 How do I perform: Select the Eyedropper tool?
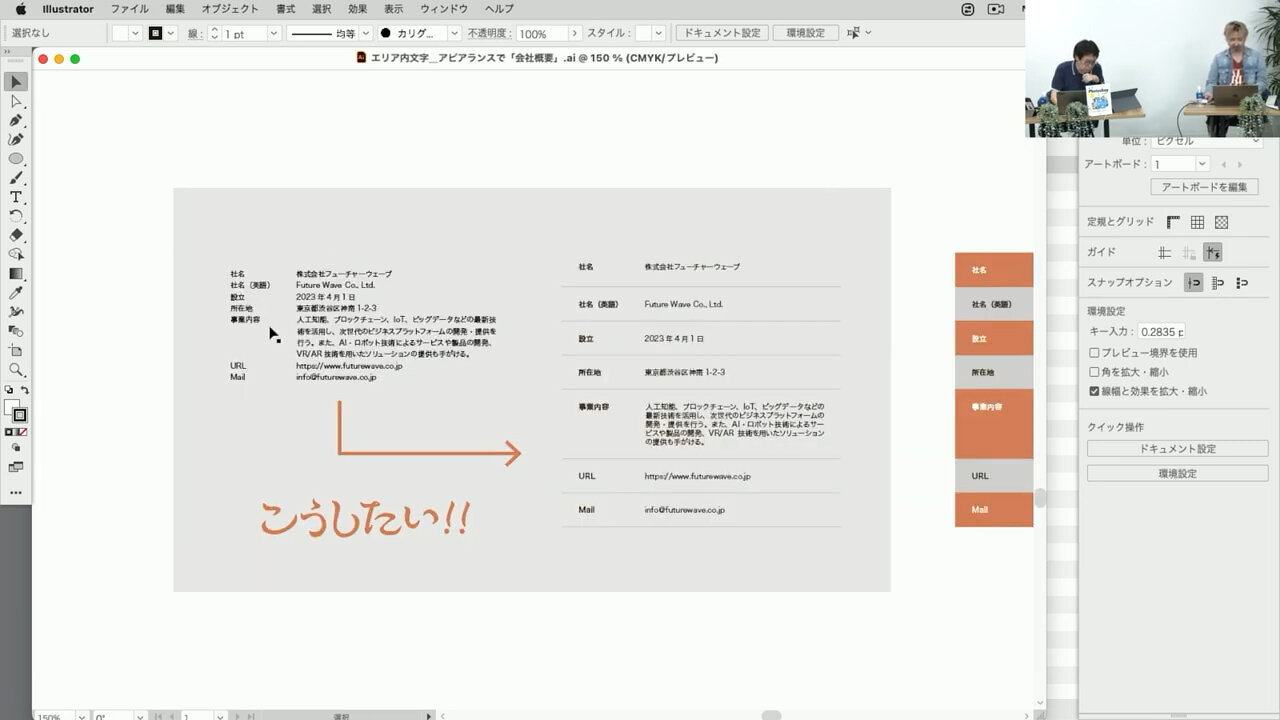tap(16, 293)
